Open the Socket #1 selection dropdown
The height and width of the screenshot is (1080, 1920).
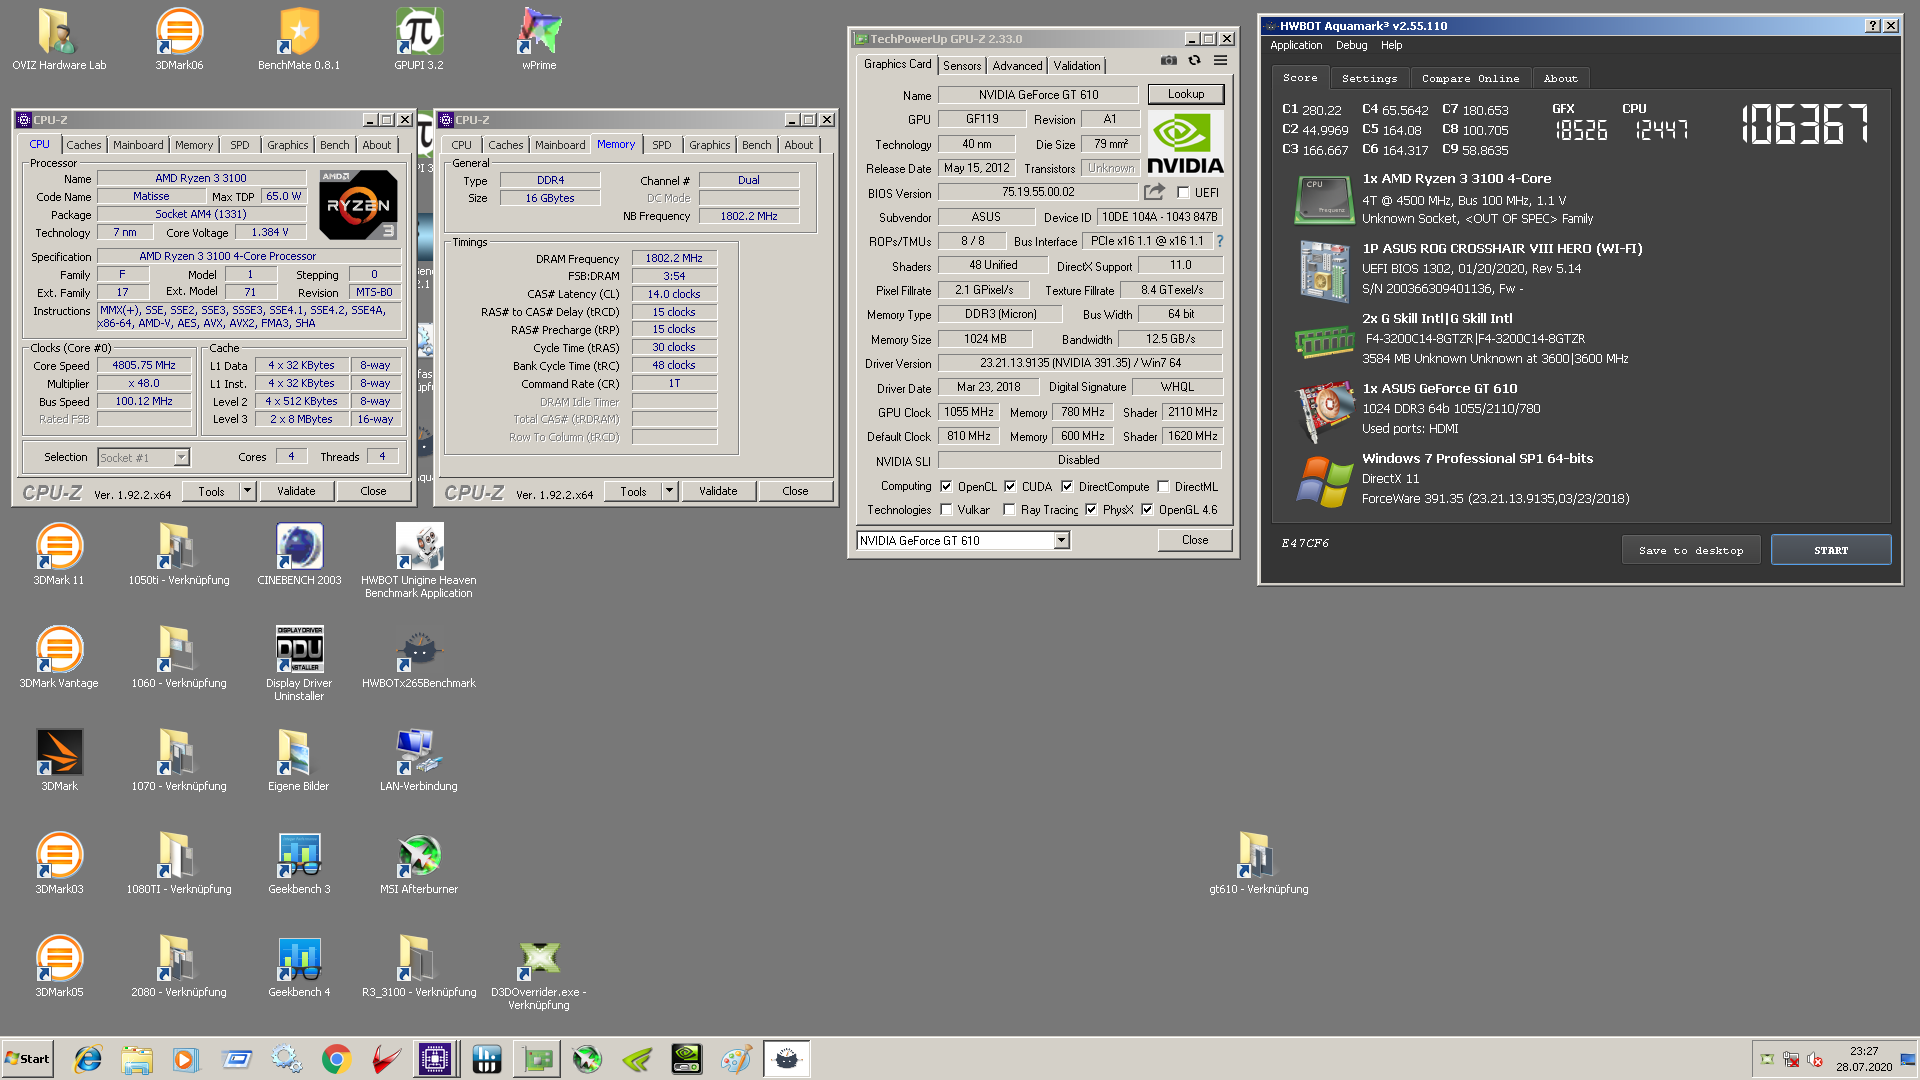181,457
